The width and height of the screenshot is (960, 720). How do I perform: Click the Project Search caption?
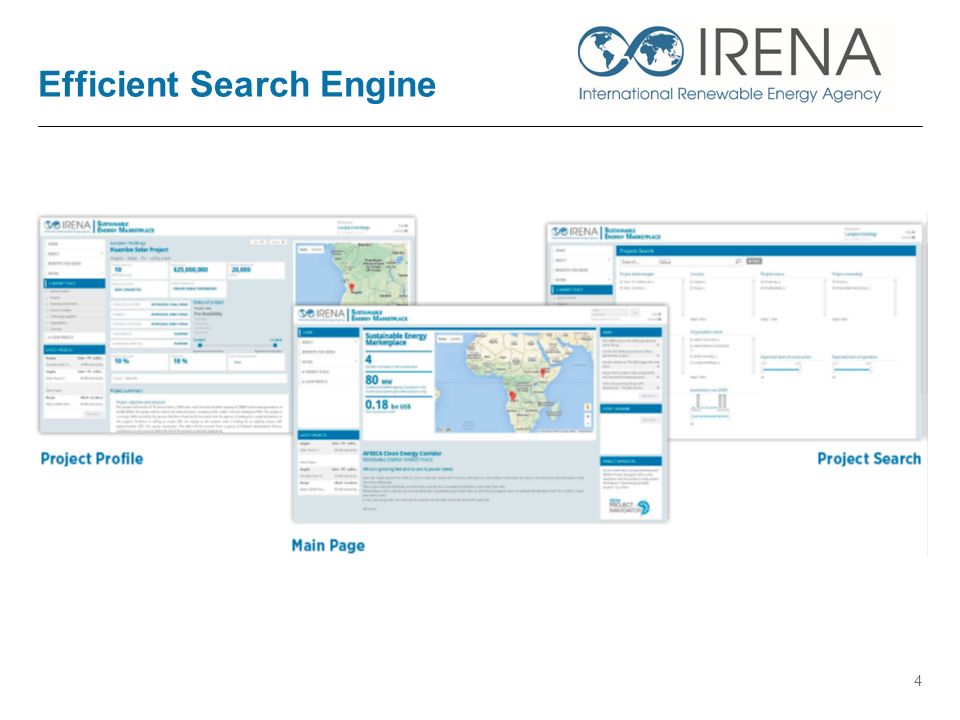(869, 459)
